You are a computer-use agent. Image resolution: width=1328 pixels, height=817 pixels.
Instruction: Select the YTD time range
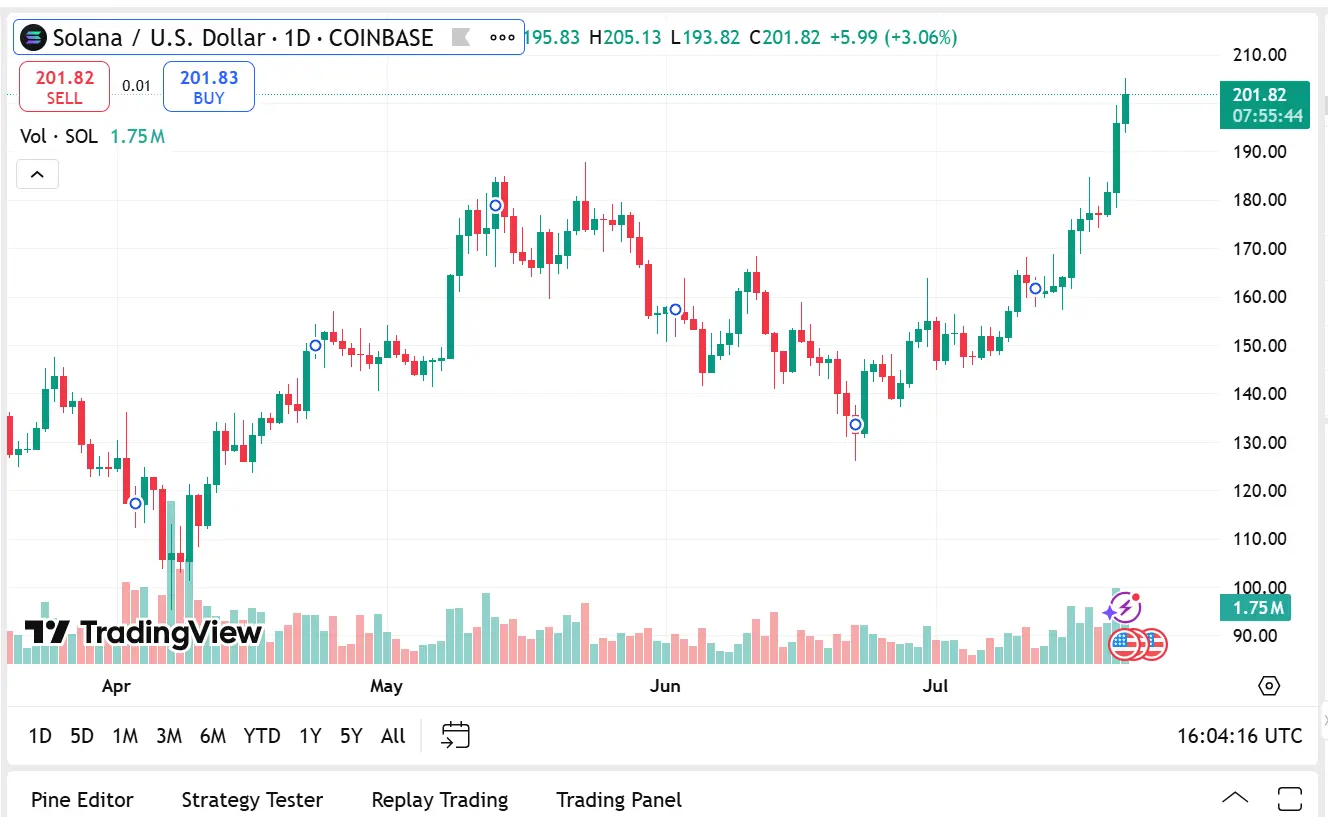(x=262, y=736)
